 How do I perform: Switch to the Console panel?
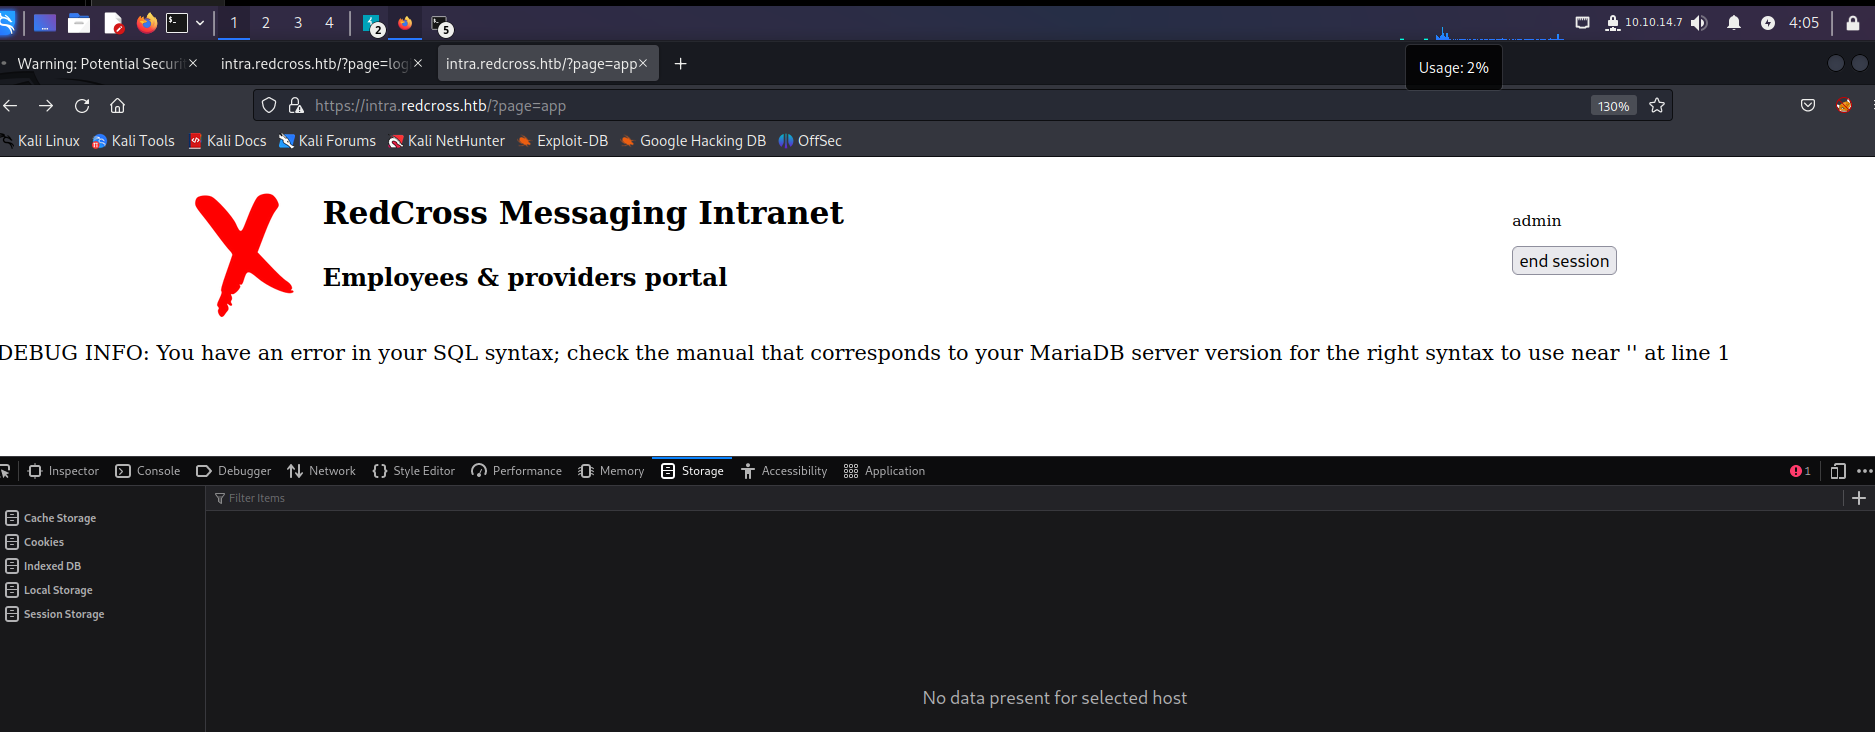tap(148, 471)
